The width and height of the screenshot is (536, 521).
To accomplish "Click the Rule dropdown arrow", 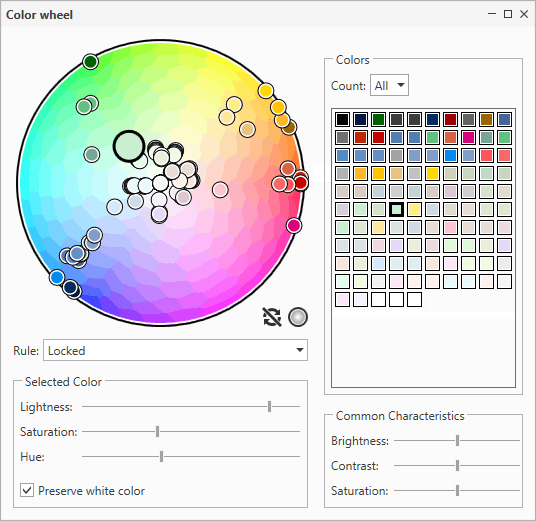I will pos(300,350).
